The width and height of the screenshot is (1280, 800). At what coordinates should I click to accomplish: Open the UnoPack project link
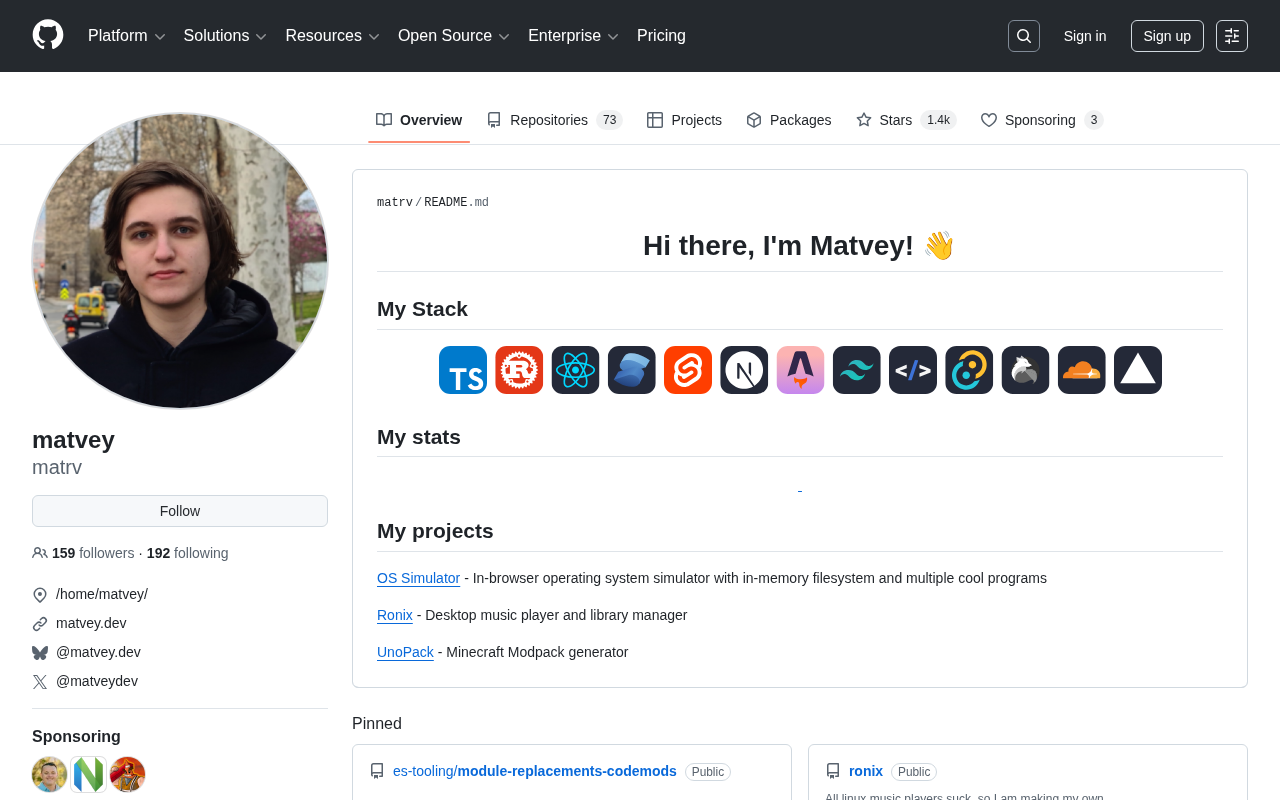tap(405, 652)
